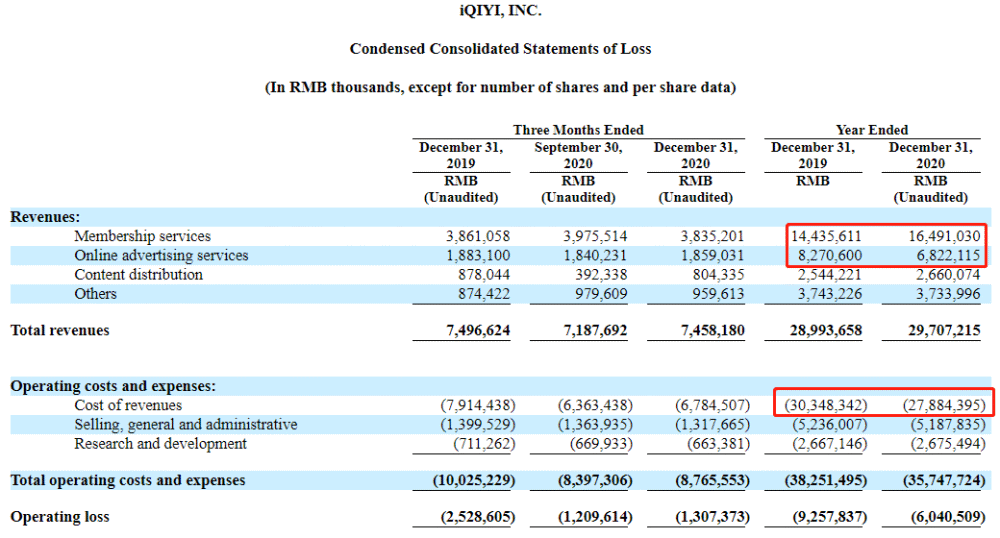Select operating loss value (9,257,837)
This screenshot has width=1000, height=538.
[830, 517]
